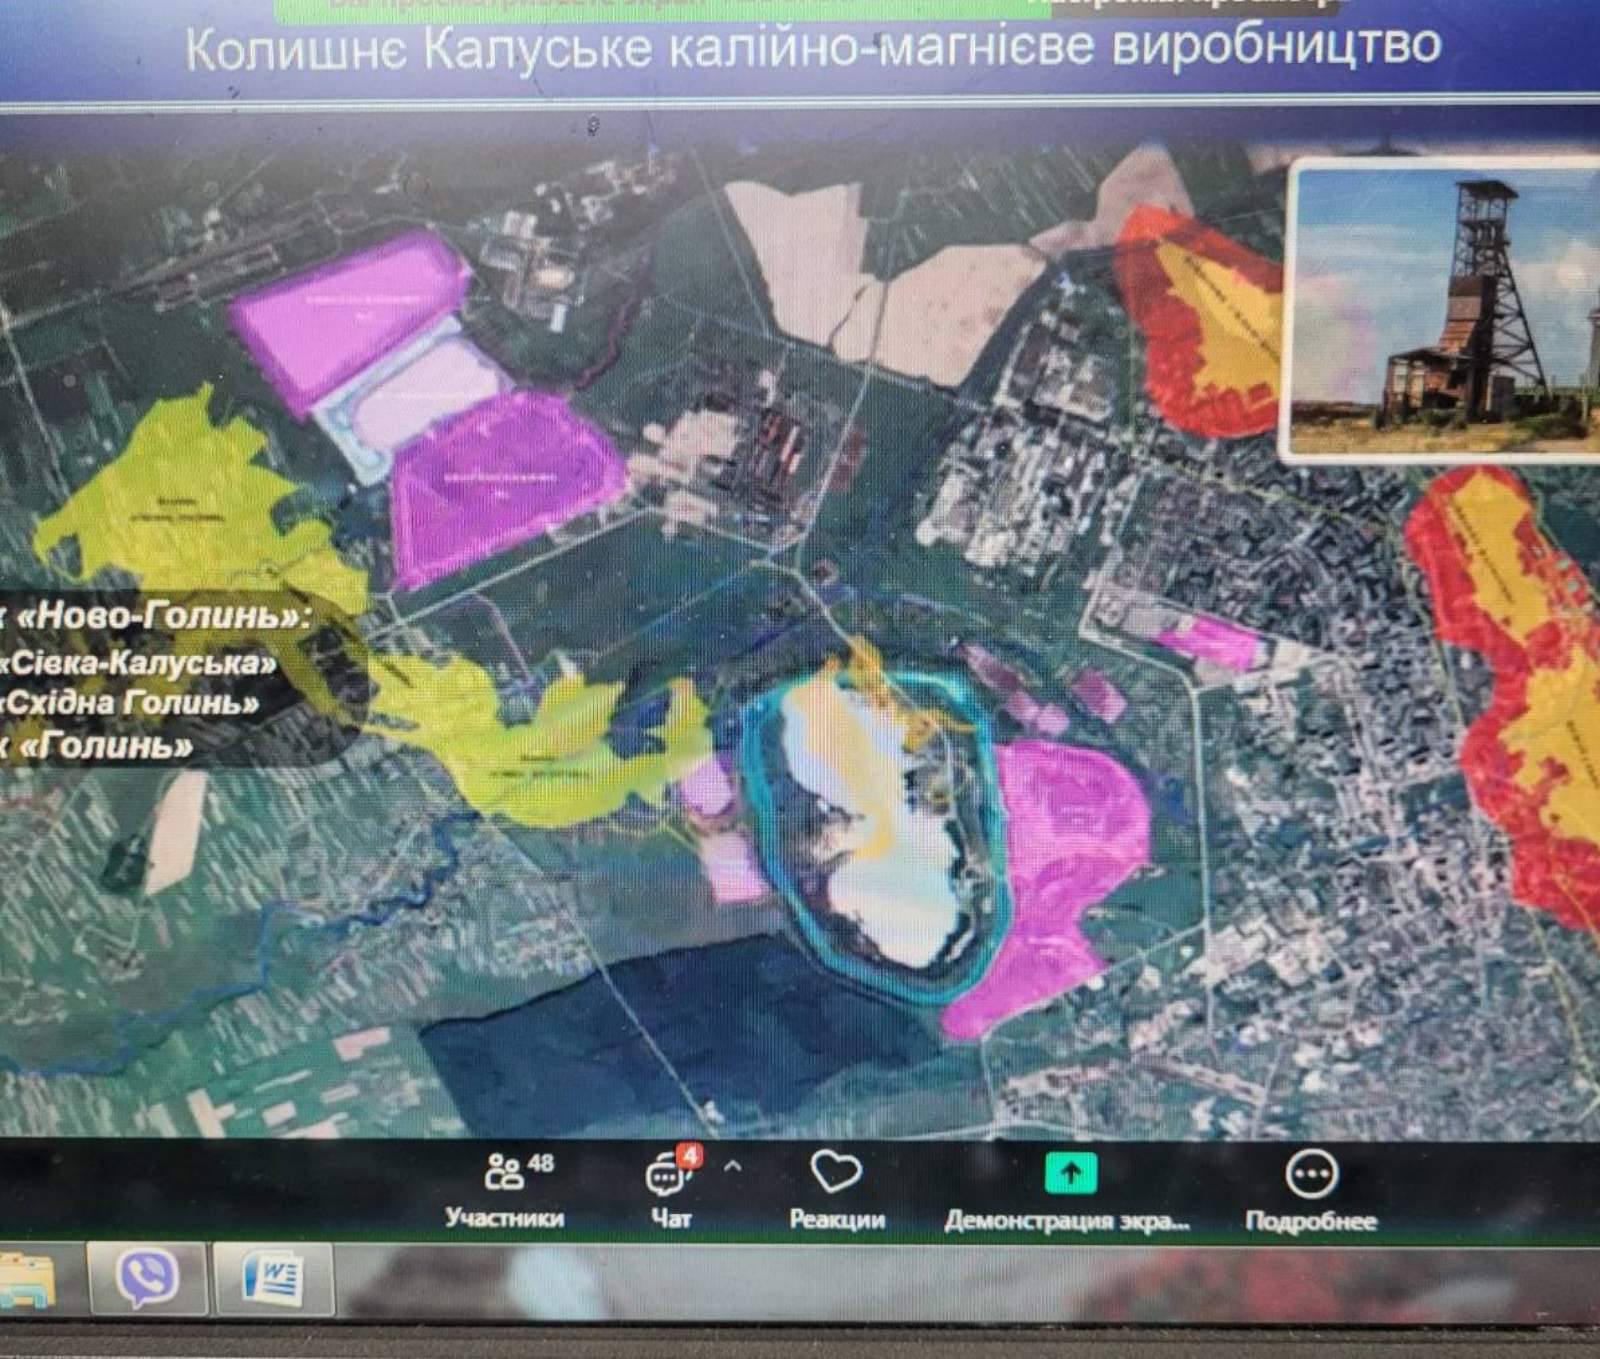Open the Чат chat panel
1600x1359 pixels.
670,1190
